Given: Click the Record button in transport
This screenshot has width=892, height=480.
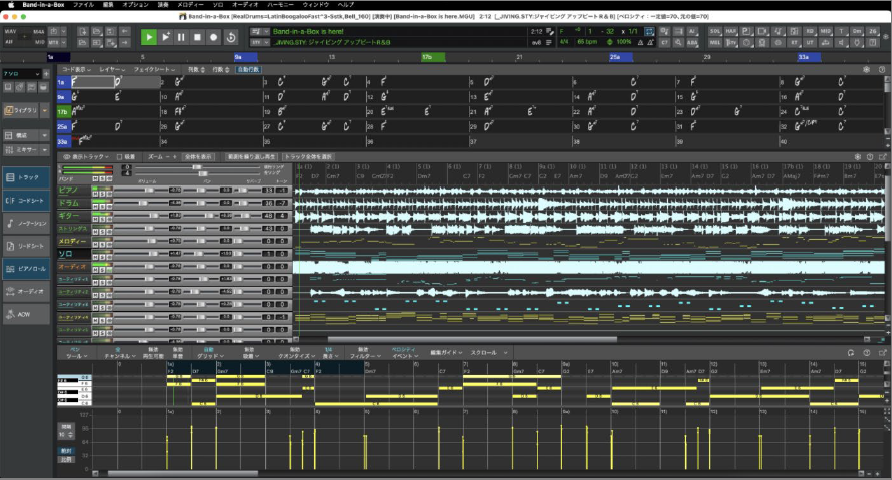Looking at the screenshot, I should click(x=213, y=37).
